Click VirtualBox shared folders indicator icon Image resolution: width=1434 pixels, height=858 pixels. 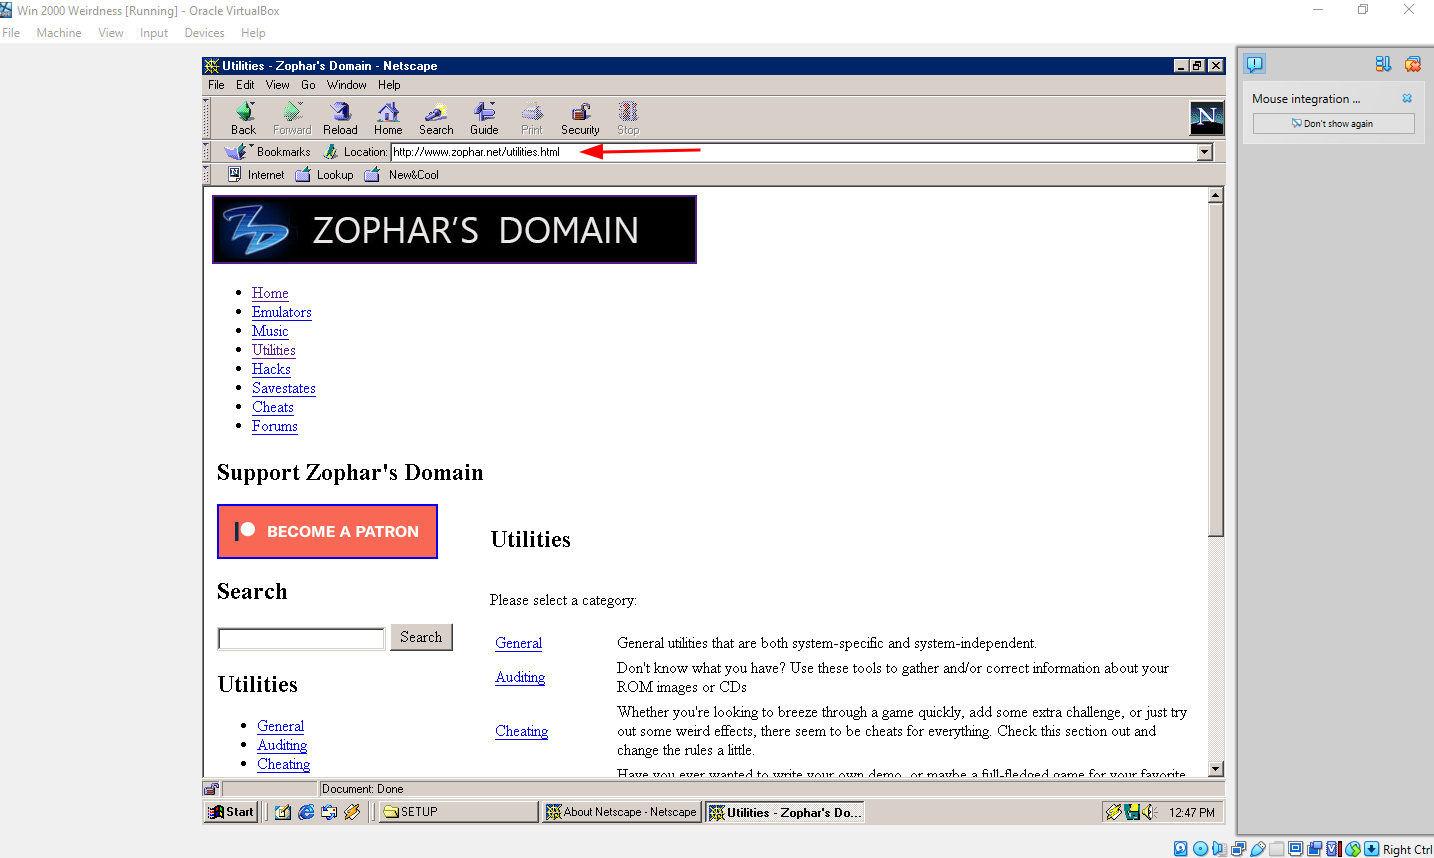click(x=1277, y=849)
